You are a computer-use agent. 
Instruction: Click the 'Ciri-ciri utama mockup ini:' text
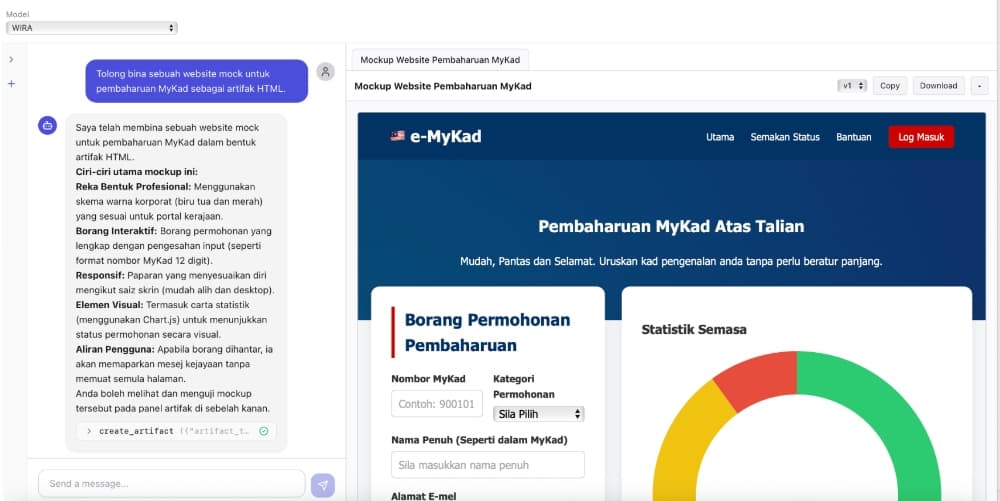point(136,172)
